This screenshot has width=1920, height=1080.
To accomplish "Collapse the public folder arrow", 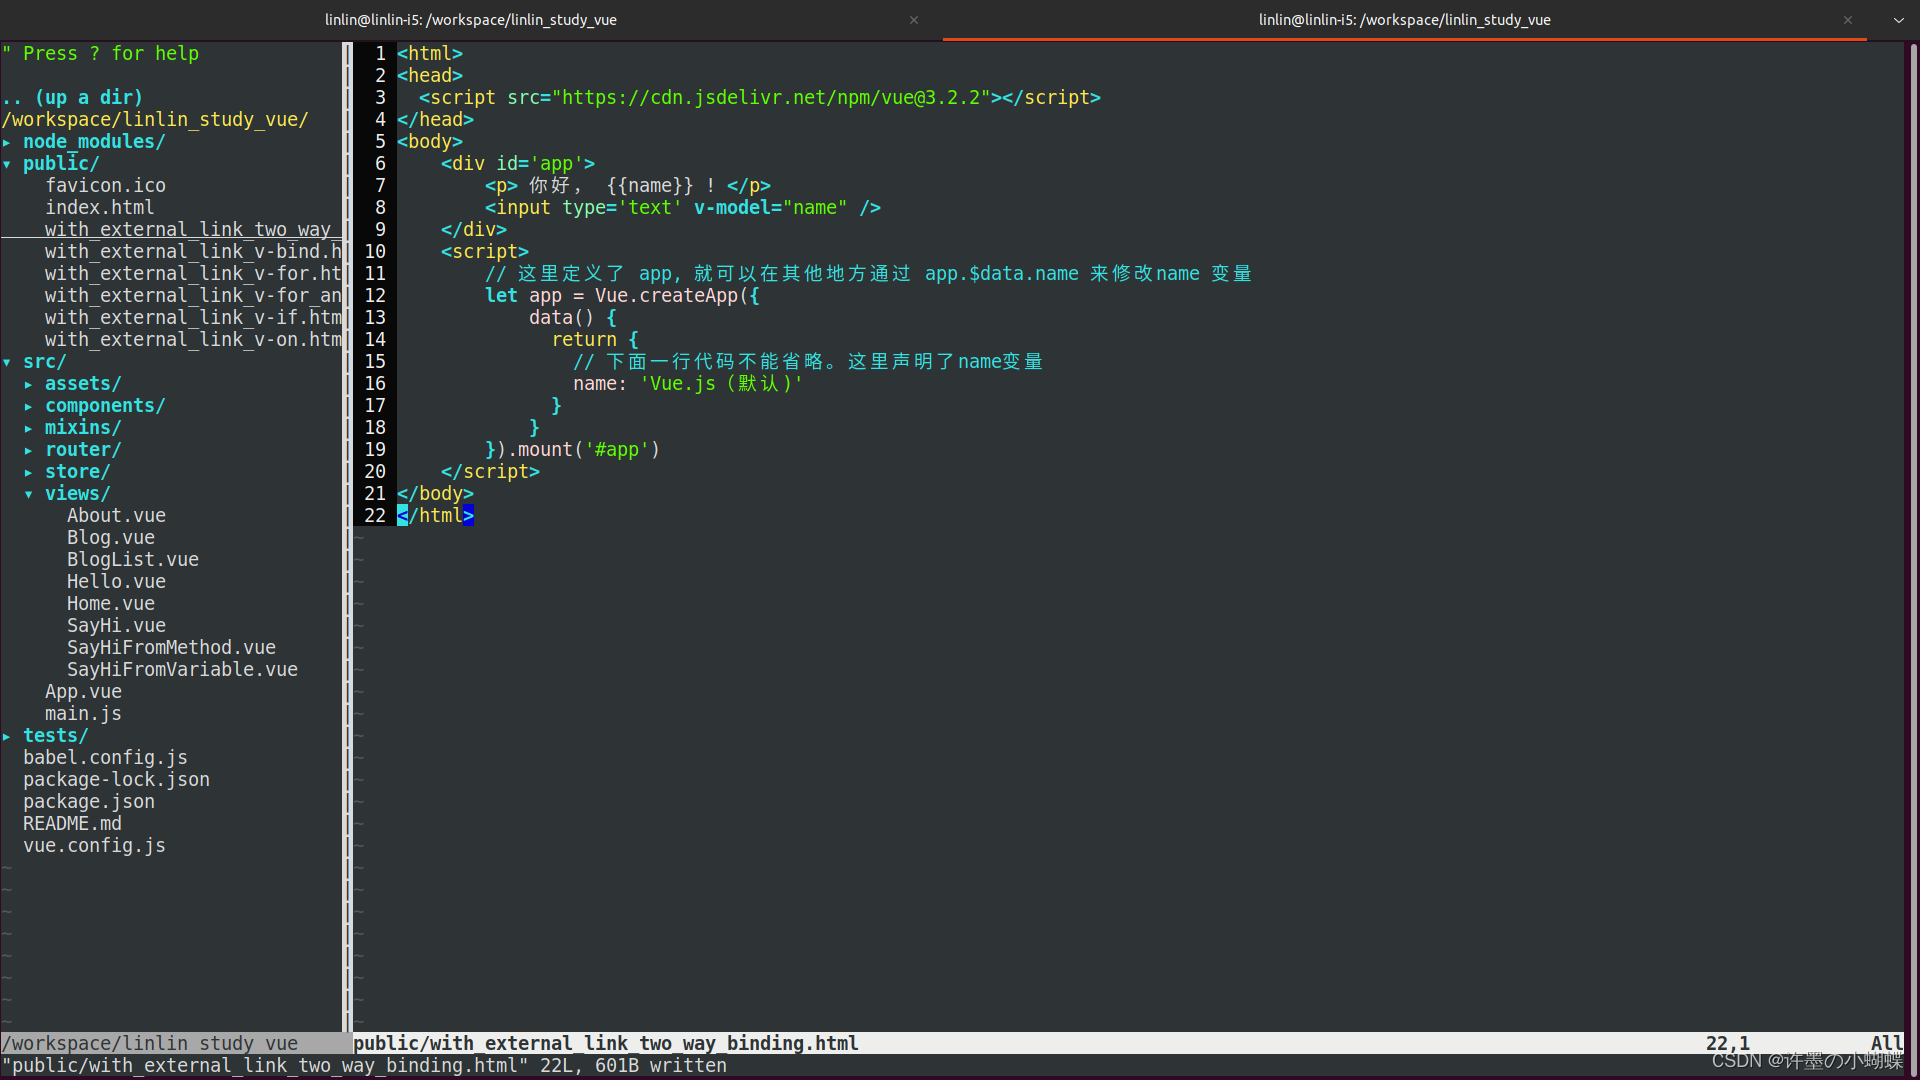I will (x=7, y=164).
